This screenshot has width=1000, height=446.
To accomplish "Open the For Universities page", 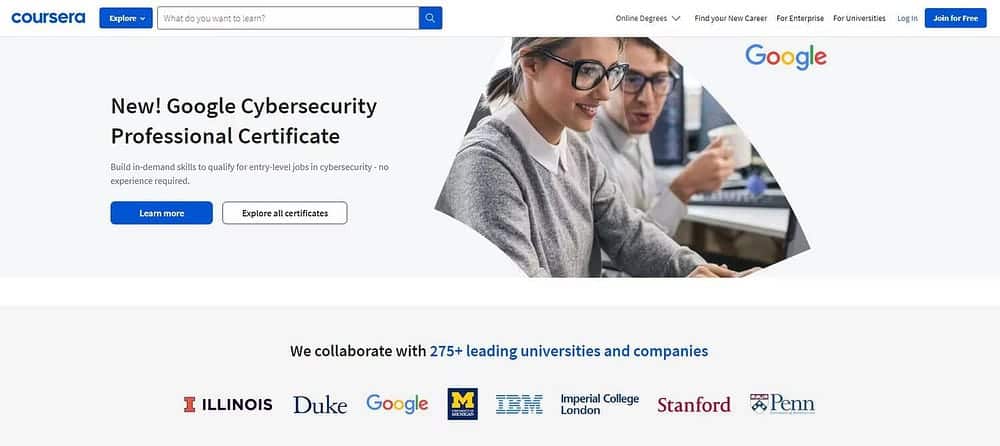I will click(859, 18).
